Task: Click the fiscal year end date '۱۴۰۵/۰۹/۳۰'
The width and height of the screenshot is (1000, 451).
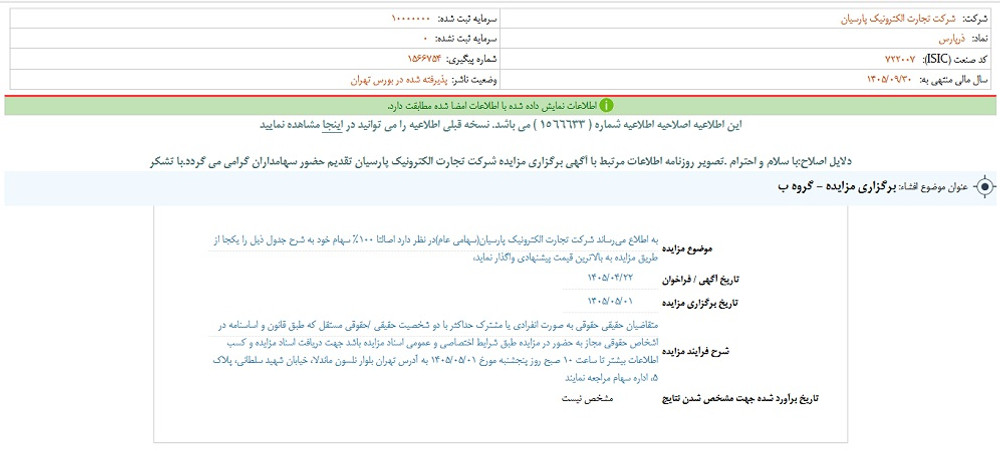Action: (891, 80)
